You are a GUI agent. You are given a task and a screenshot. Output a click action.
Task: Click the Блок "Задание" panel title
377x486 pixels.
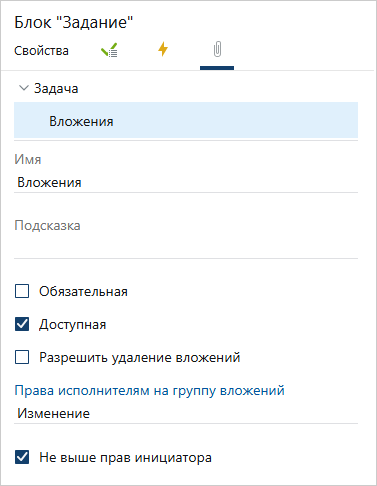(74, 23)
